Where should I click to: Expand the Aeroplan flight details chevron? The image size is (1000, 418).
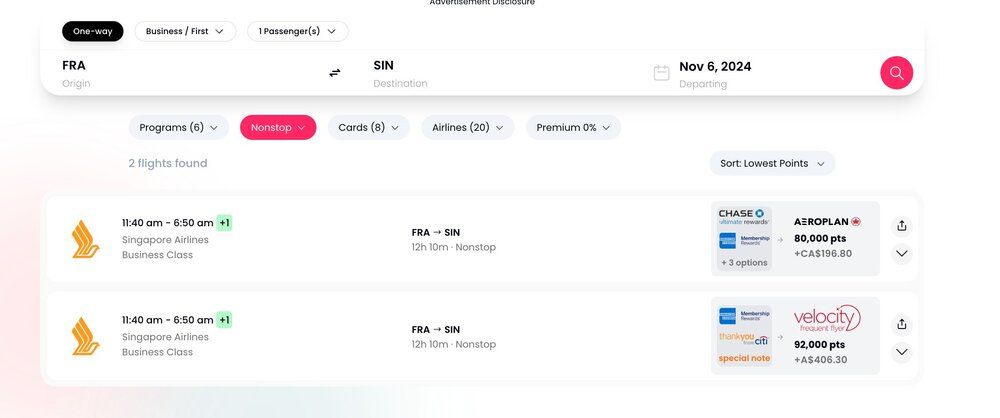click(901, 254)
